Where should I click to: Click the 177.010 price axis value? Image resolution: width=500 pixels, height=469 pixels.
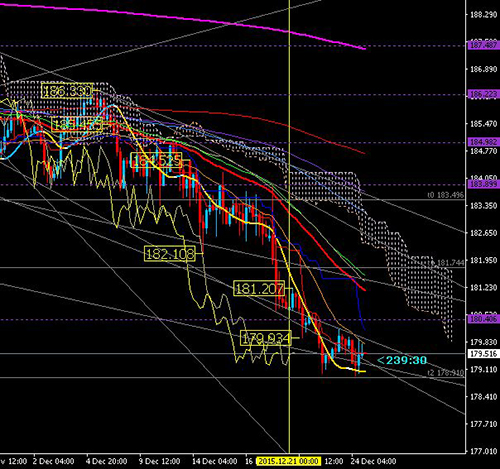tap(483, 451)
